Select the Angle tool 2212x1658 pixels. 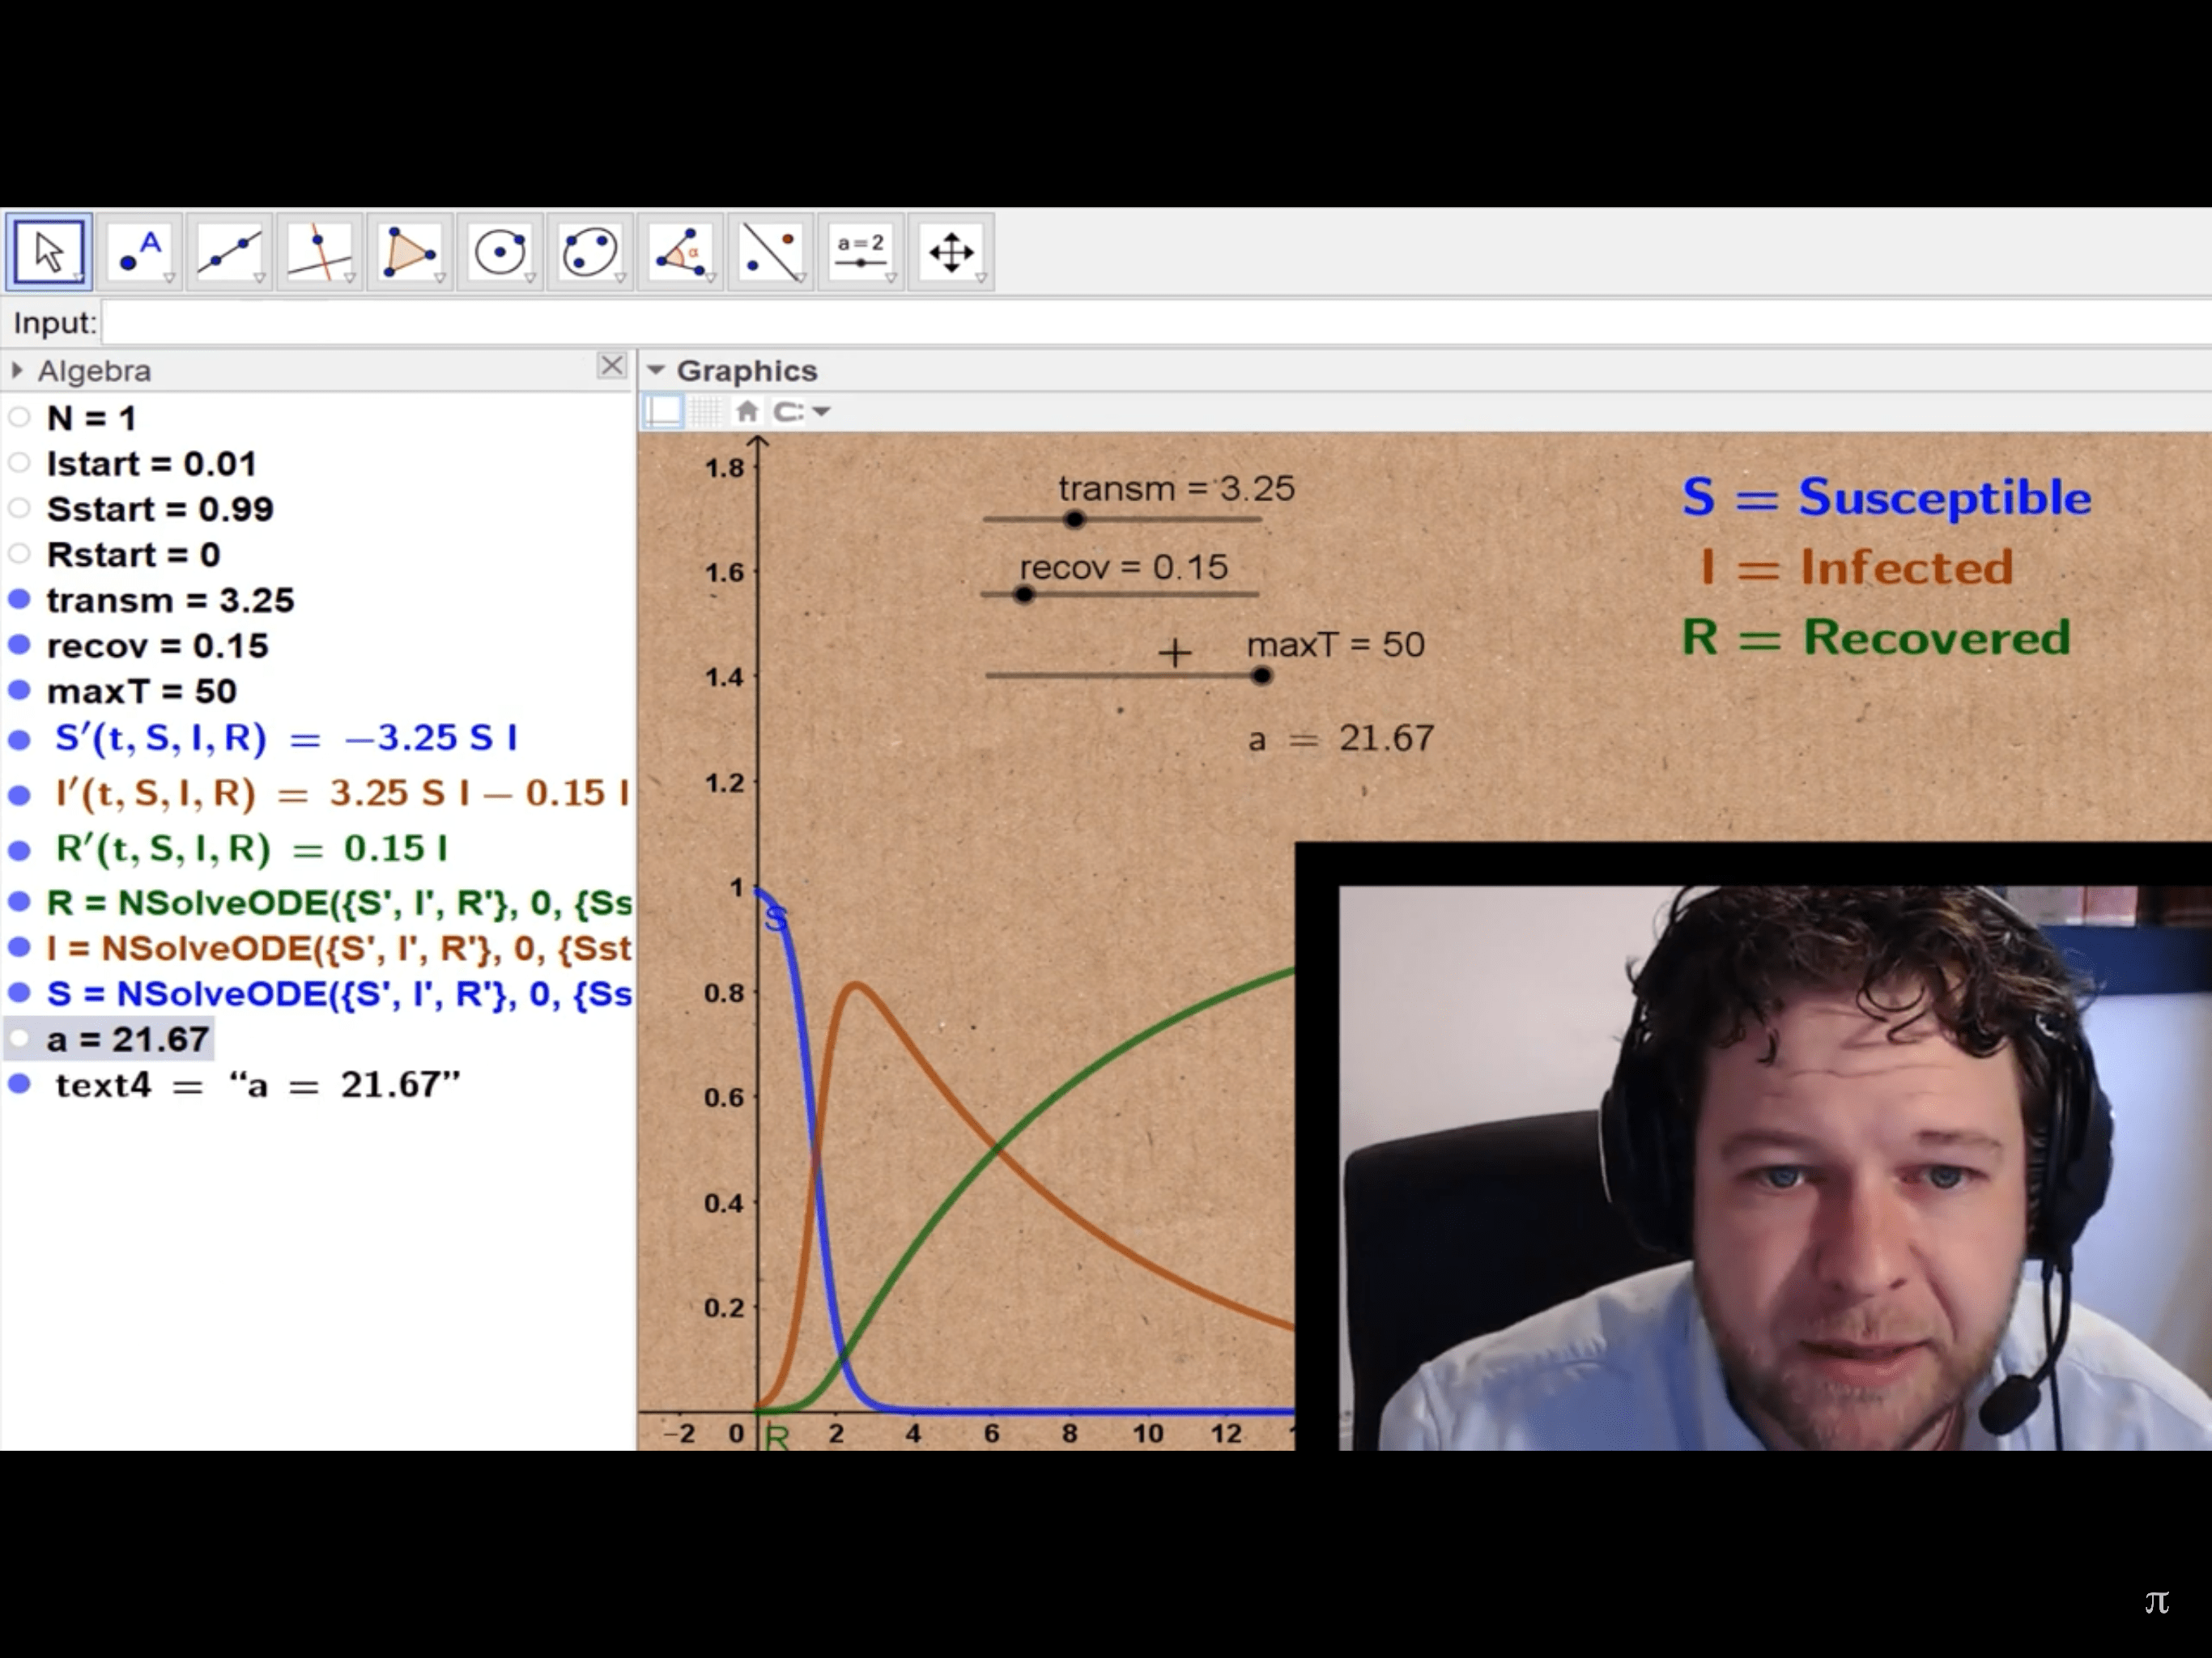(x=680, y=252)
